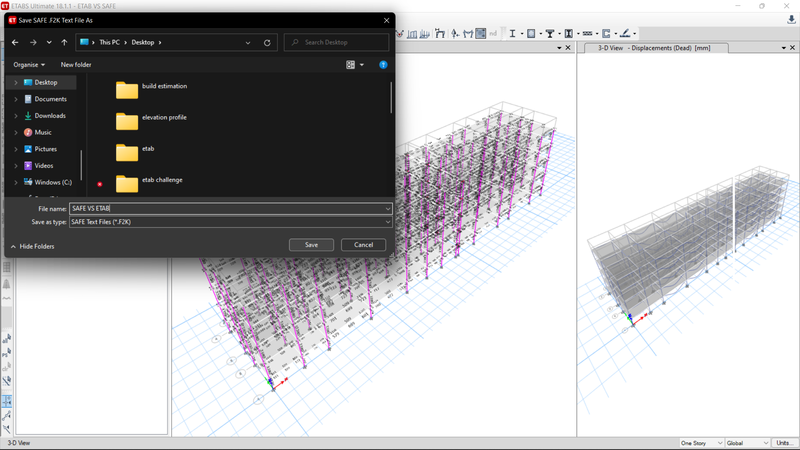Expand the Windows (C:) tree node
The width and height of the screenshot is (800, 450).
coord(16,182)
